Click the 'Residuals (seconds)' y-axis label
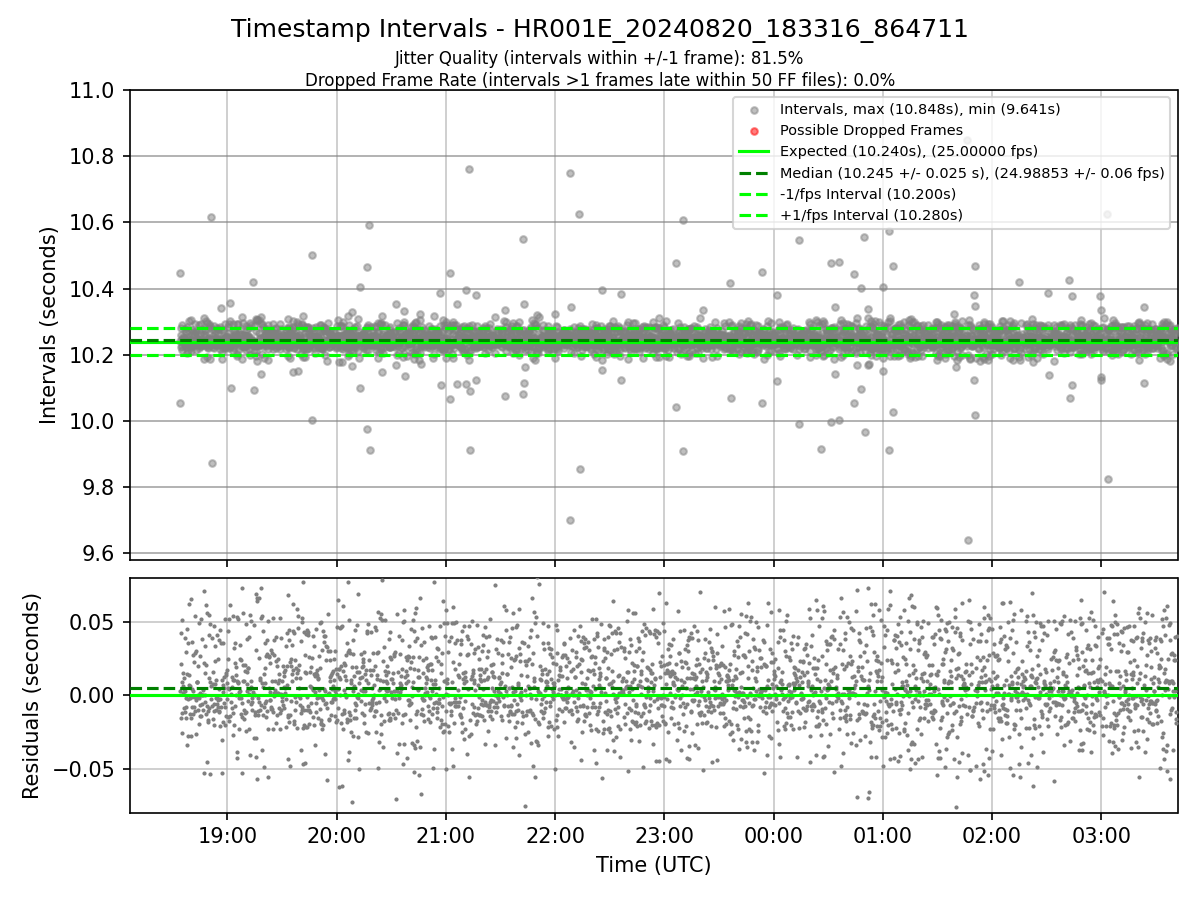 (x=31, y=696)
